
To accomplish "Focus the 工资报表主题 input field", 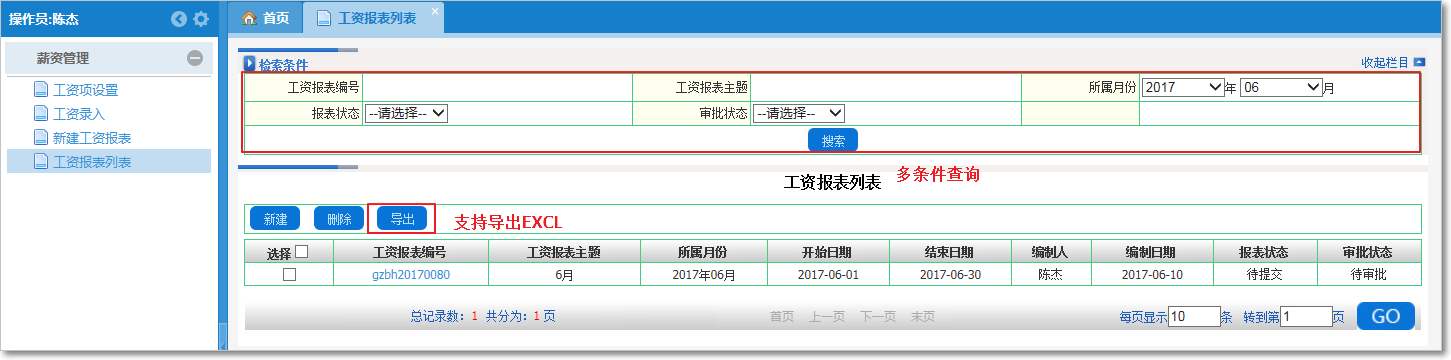I will pyautogui.click(x=886, y=87).
